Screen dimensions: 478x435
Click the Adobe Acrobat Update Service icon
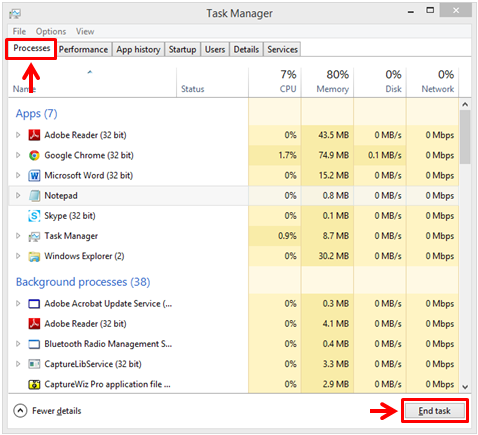tap(34, 304)
